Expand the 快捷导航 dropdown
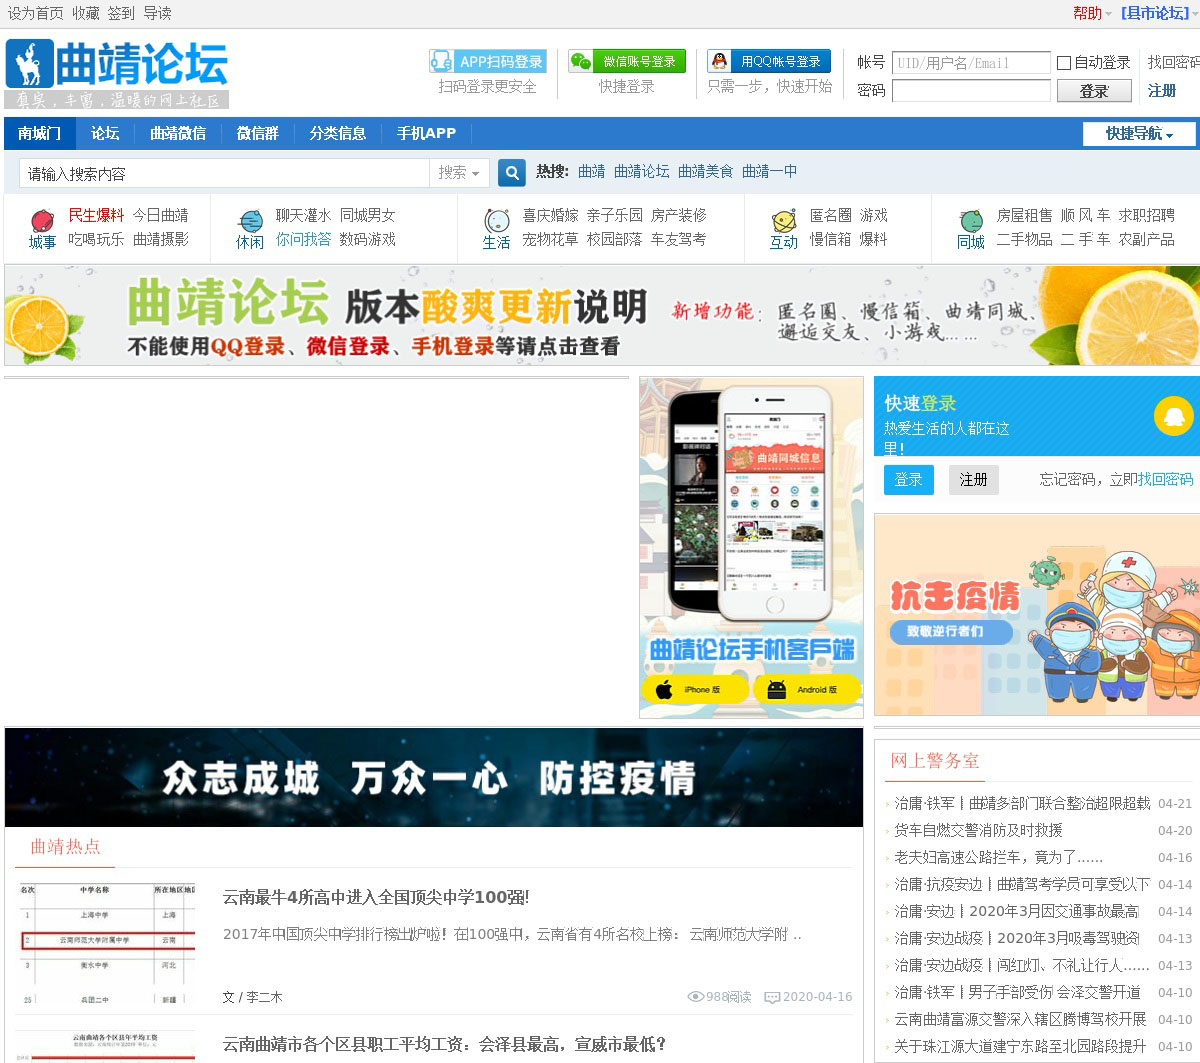This screenshot has width=1200, height=1063. [1139, 134]
